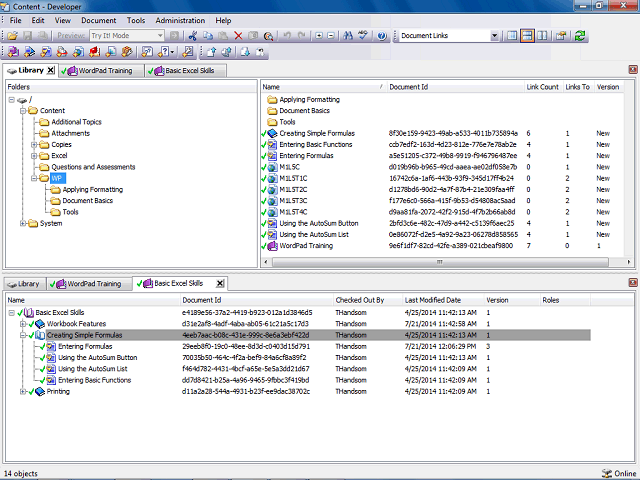Click the Undo arrow icon

(287, 36)
